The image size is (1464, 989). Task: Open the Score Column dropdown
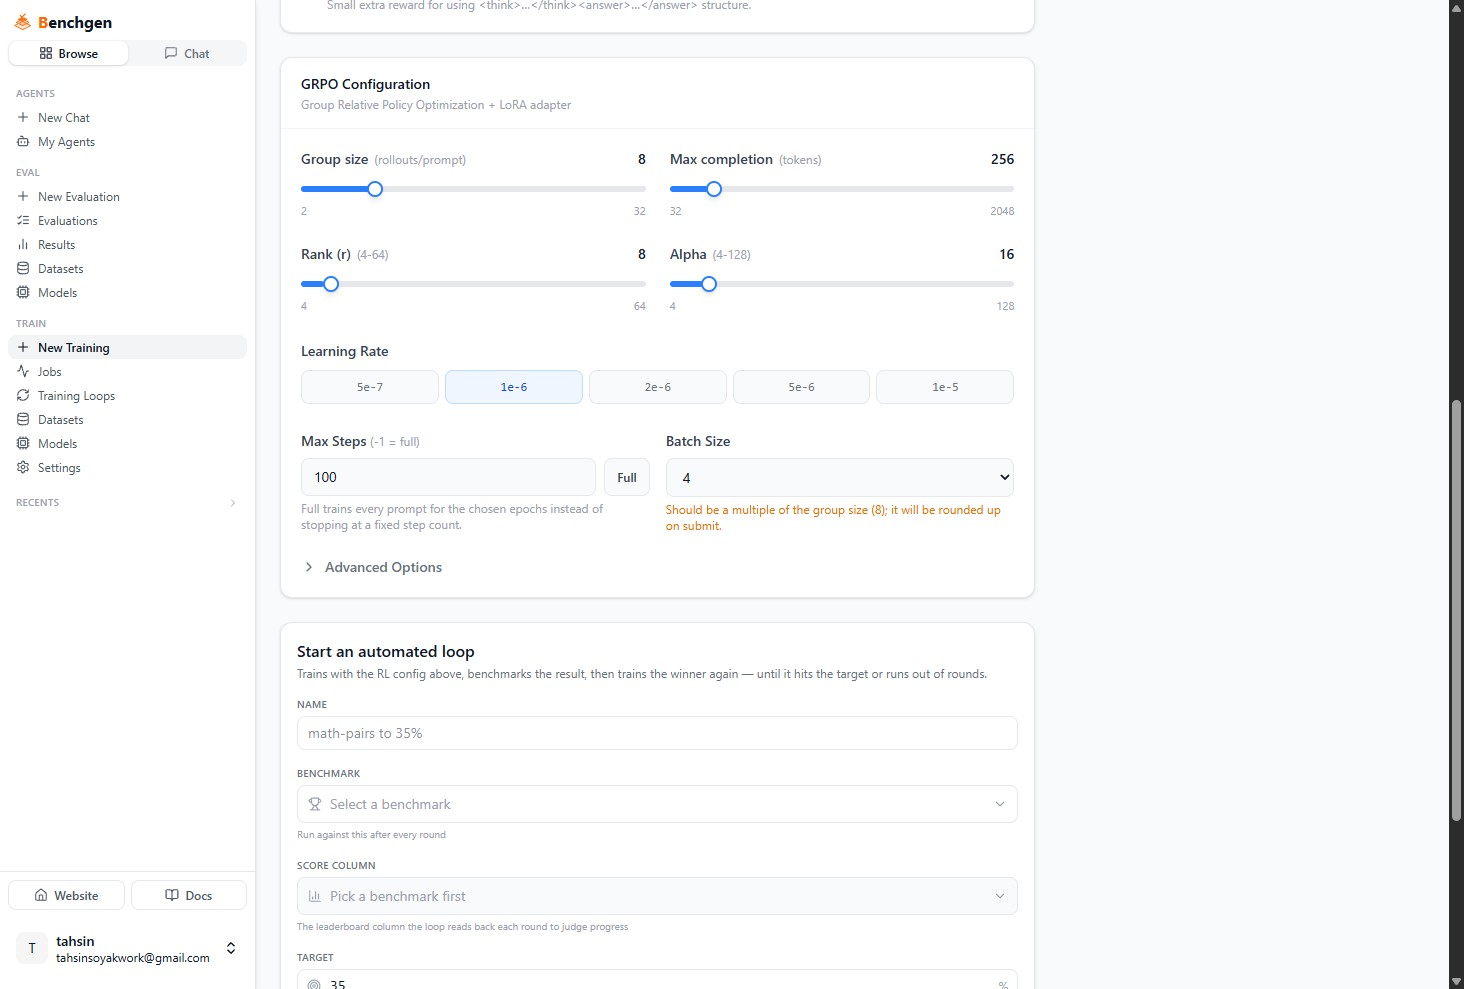click(x=657, y=896)
